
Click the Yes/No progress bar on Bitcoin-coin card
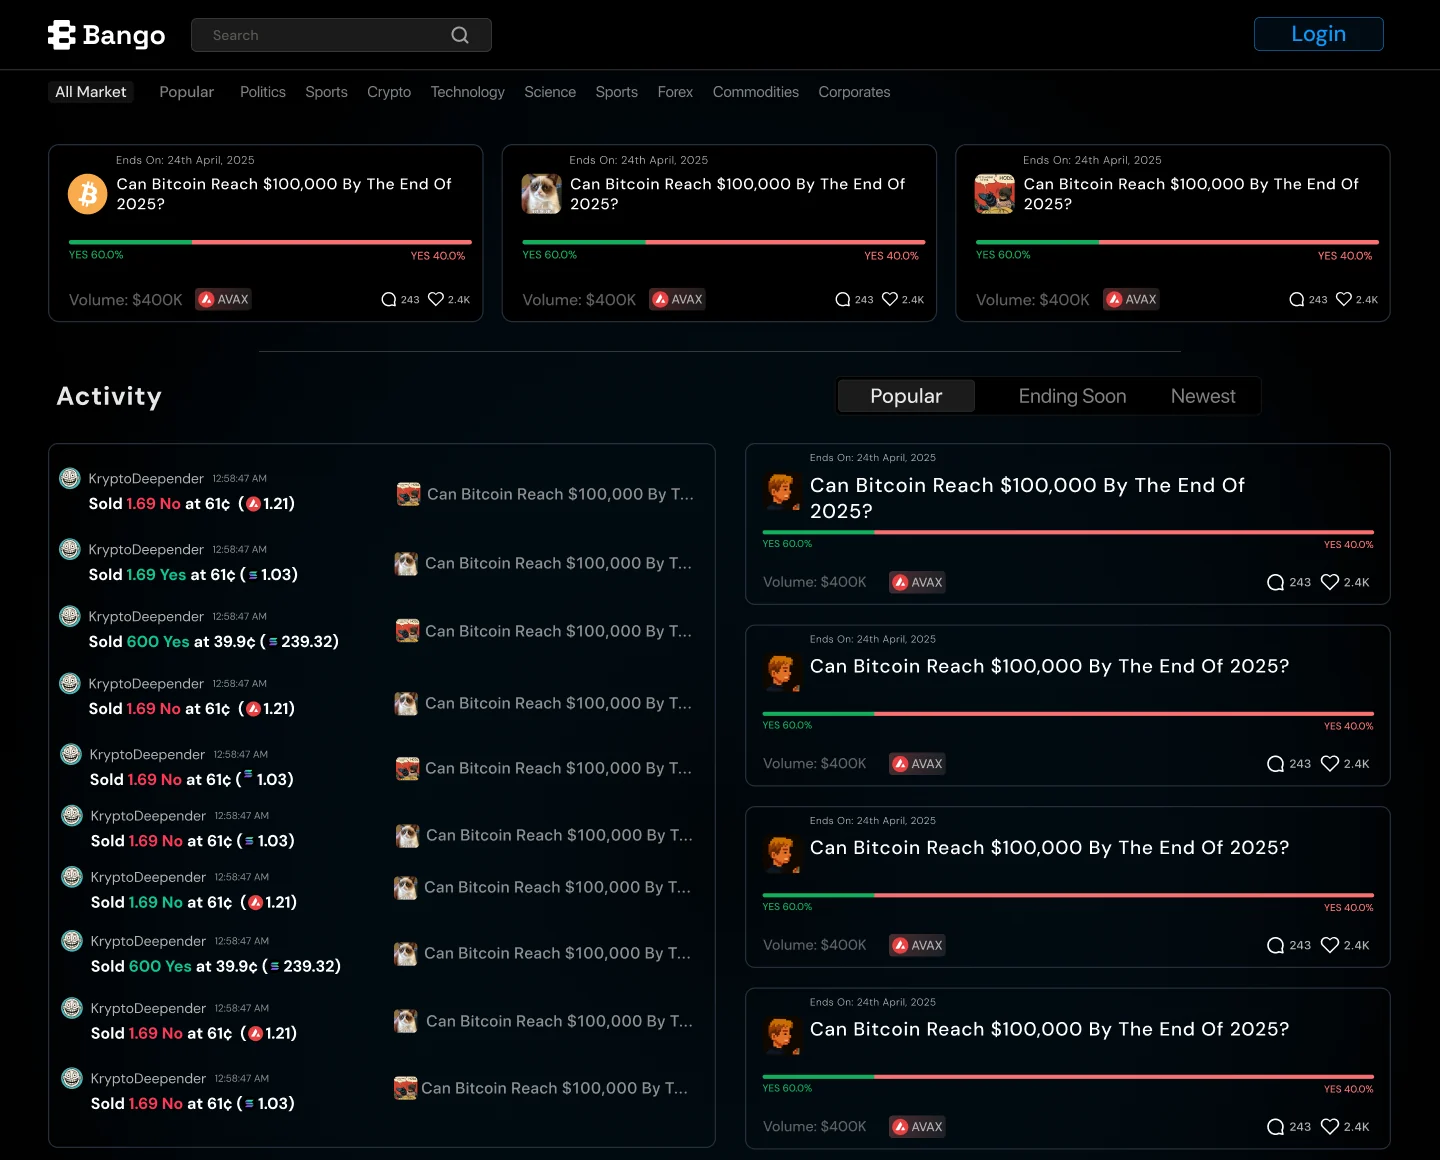(x=270, y=242)
